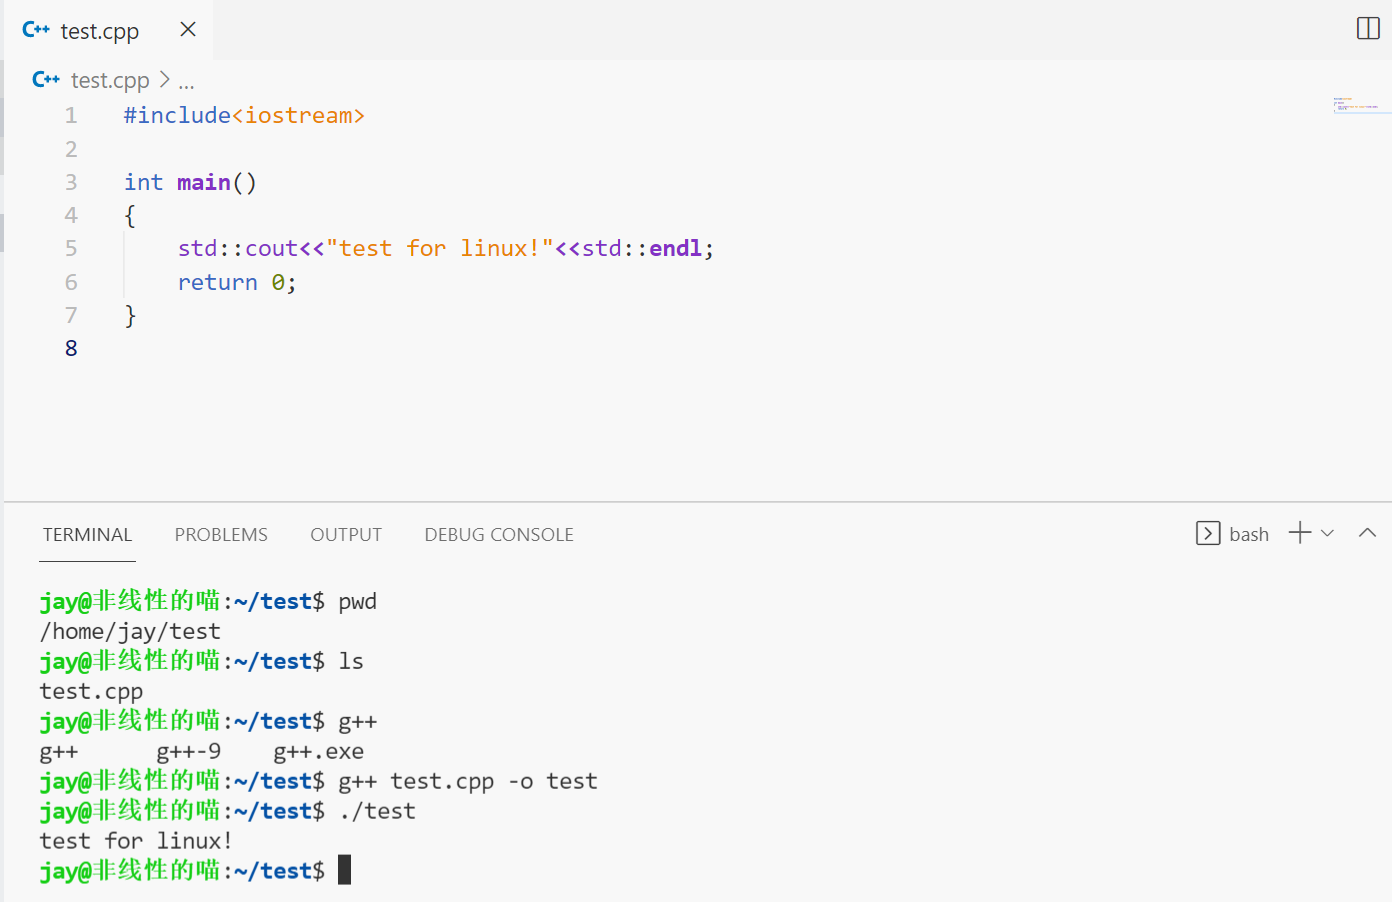Select the test.cpp editor tab
The image size is (1392, 902).
coord(108,30)
